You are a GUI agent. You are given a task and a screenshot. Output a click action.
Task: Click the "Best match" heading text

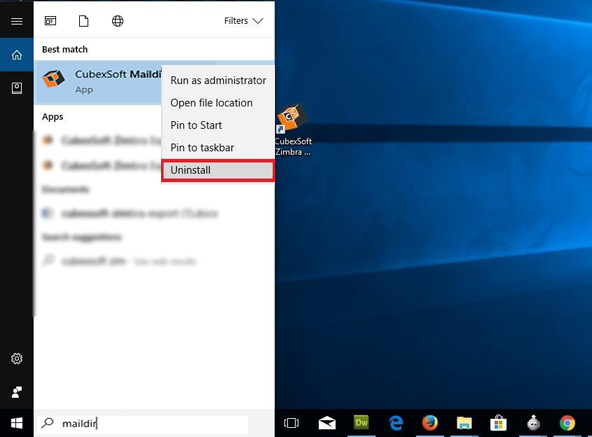coord(65,49)
